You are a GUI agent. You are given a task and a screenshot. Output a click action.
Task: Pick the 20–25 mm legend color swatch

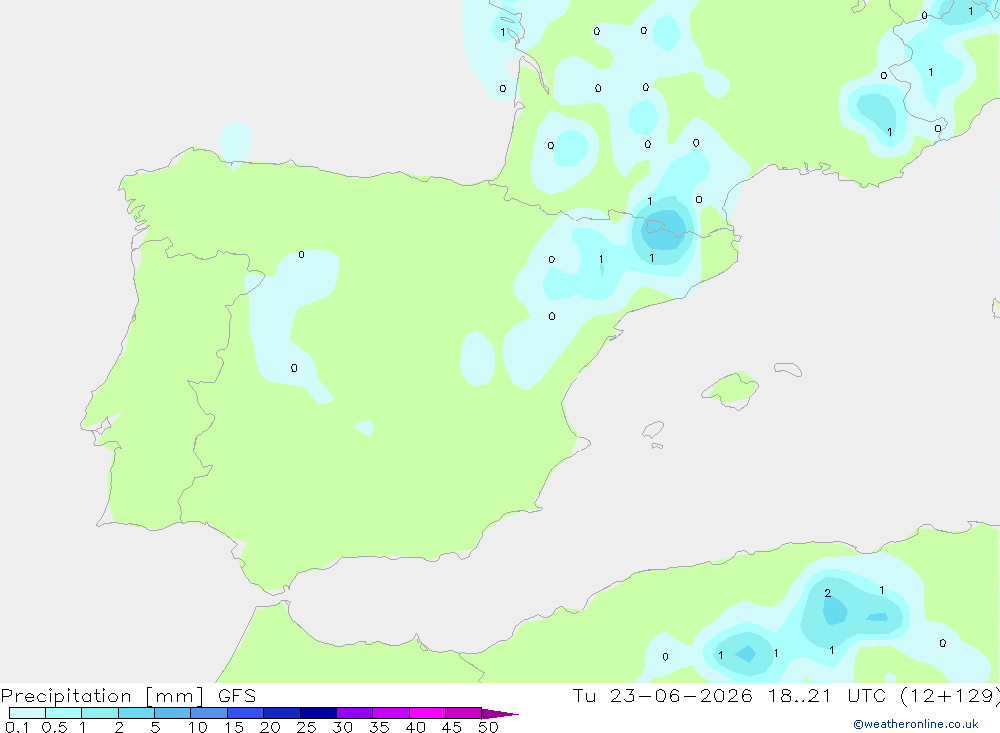282,713
